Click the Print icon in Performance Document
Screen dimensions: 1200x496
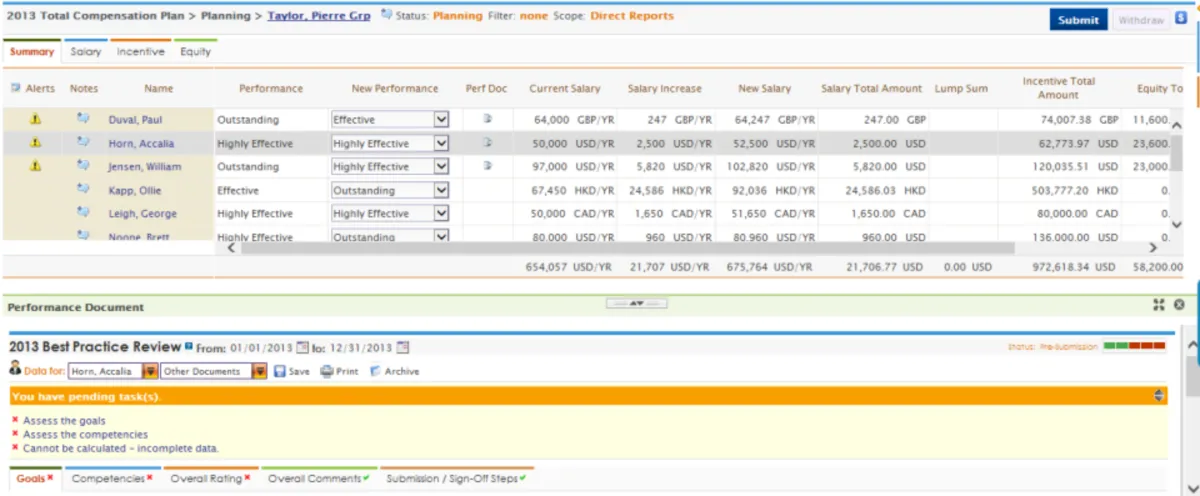coord(326,371)
